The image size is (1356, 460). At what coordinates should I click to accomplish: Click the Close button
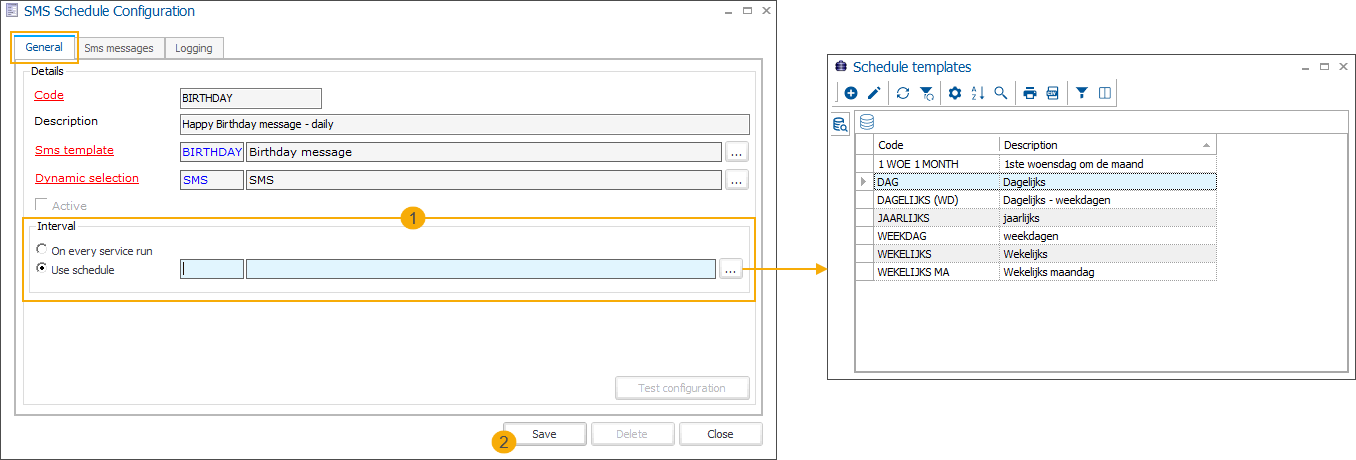pos(720,434)
